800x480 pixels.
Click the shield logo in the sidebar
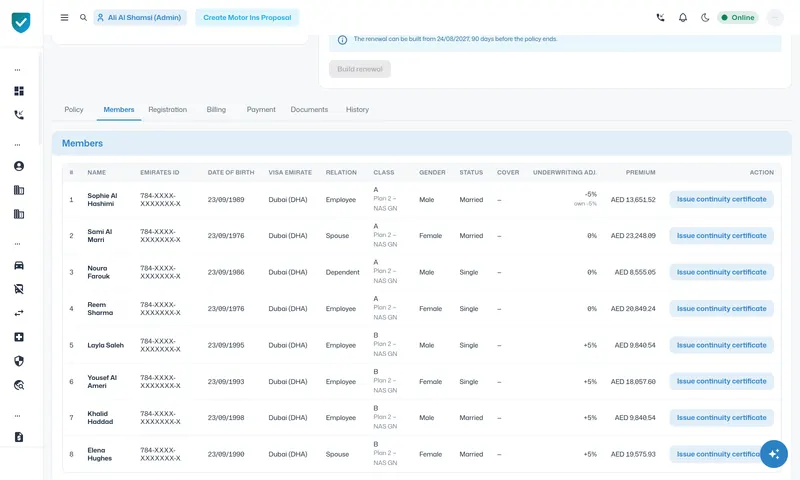click(21, 22)
